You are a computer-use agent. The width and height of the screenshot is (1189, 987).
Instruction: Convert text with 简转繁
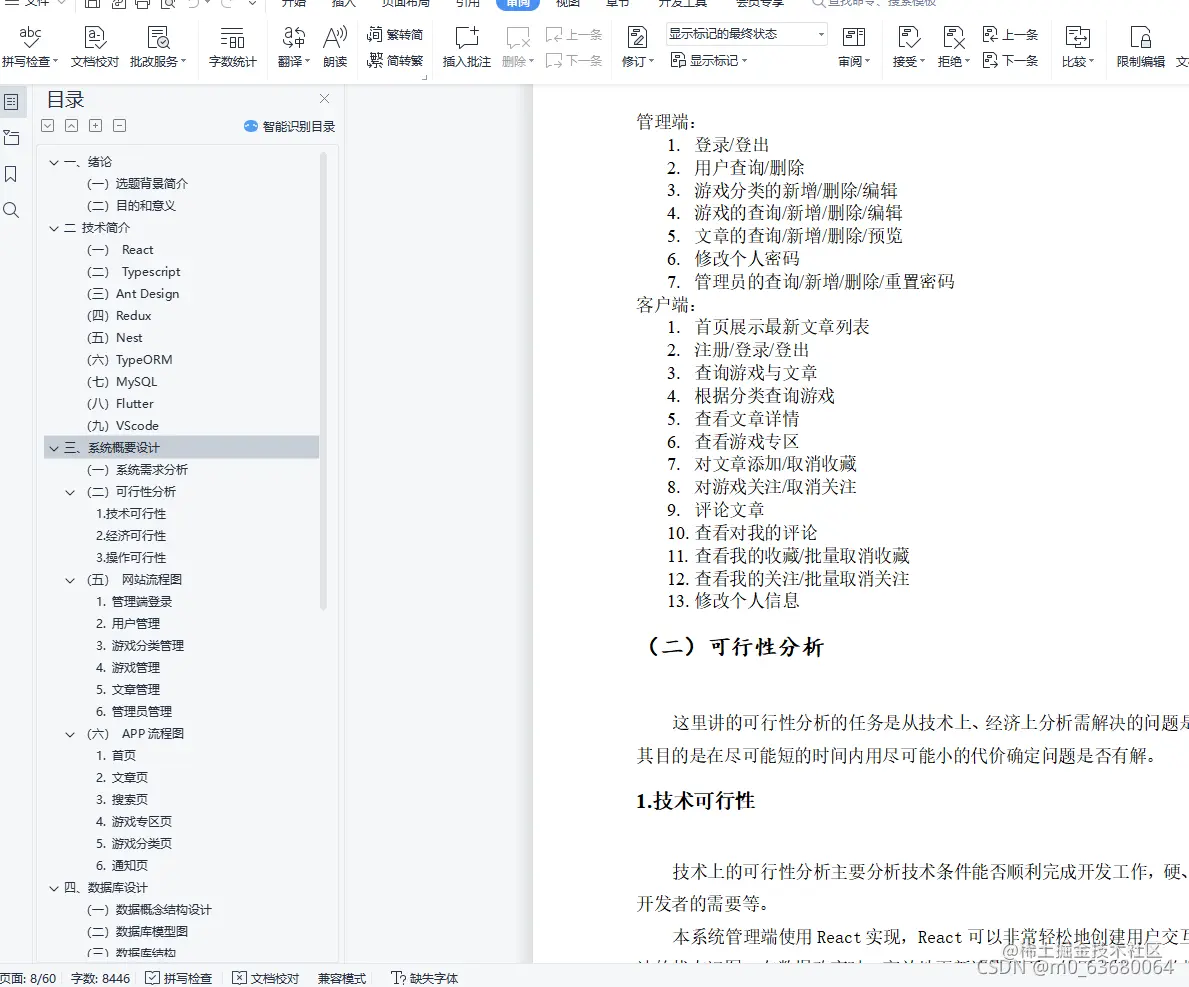[395, 60]
